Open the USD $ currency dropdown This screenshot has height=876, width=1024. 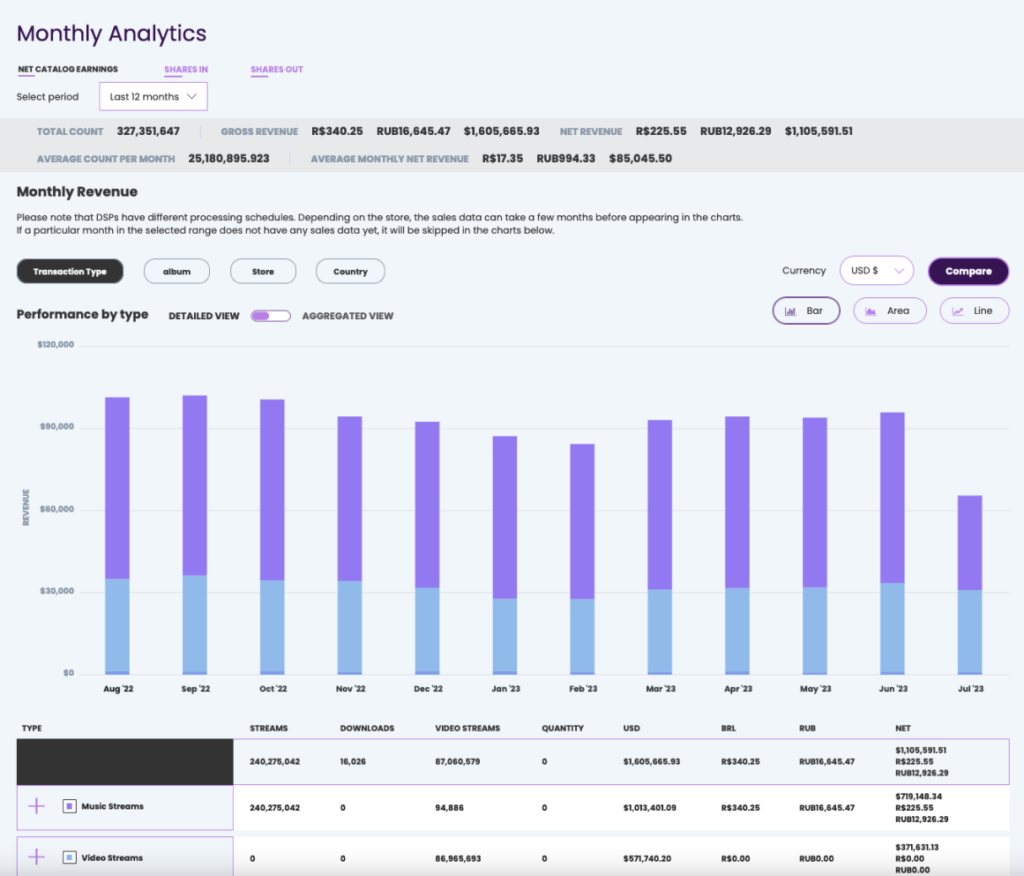pos(877,271)
